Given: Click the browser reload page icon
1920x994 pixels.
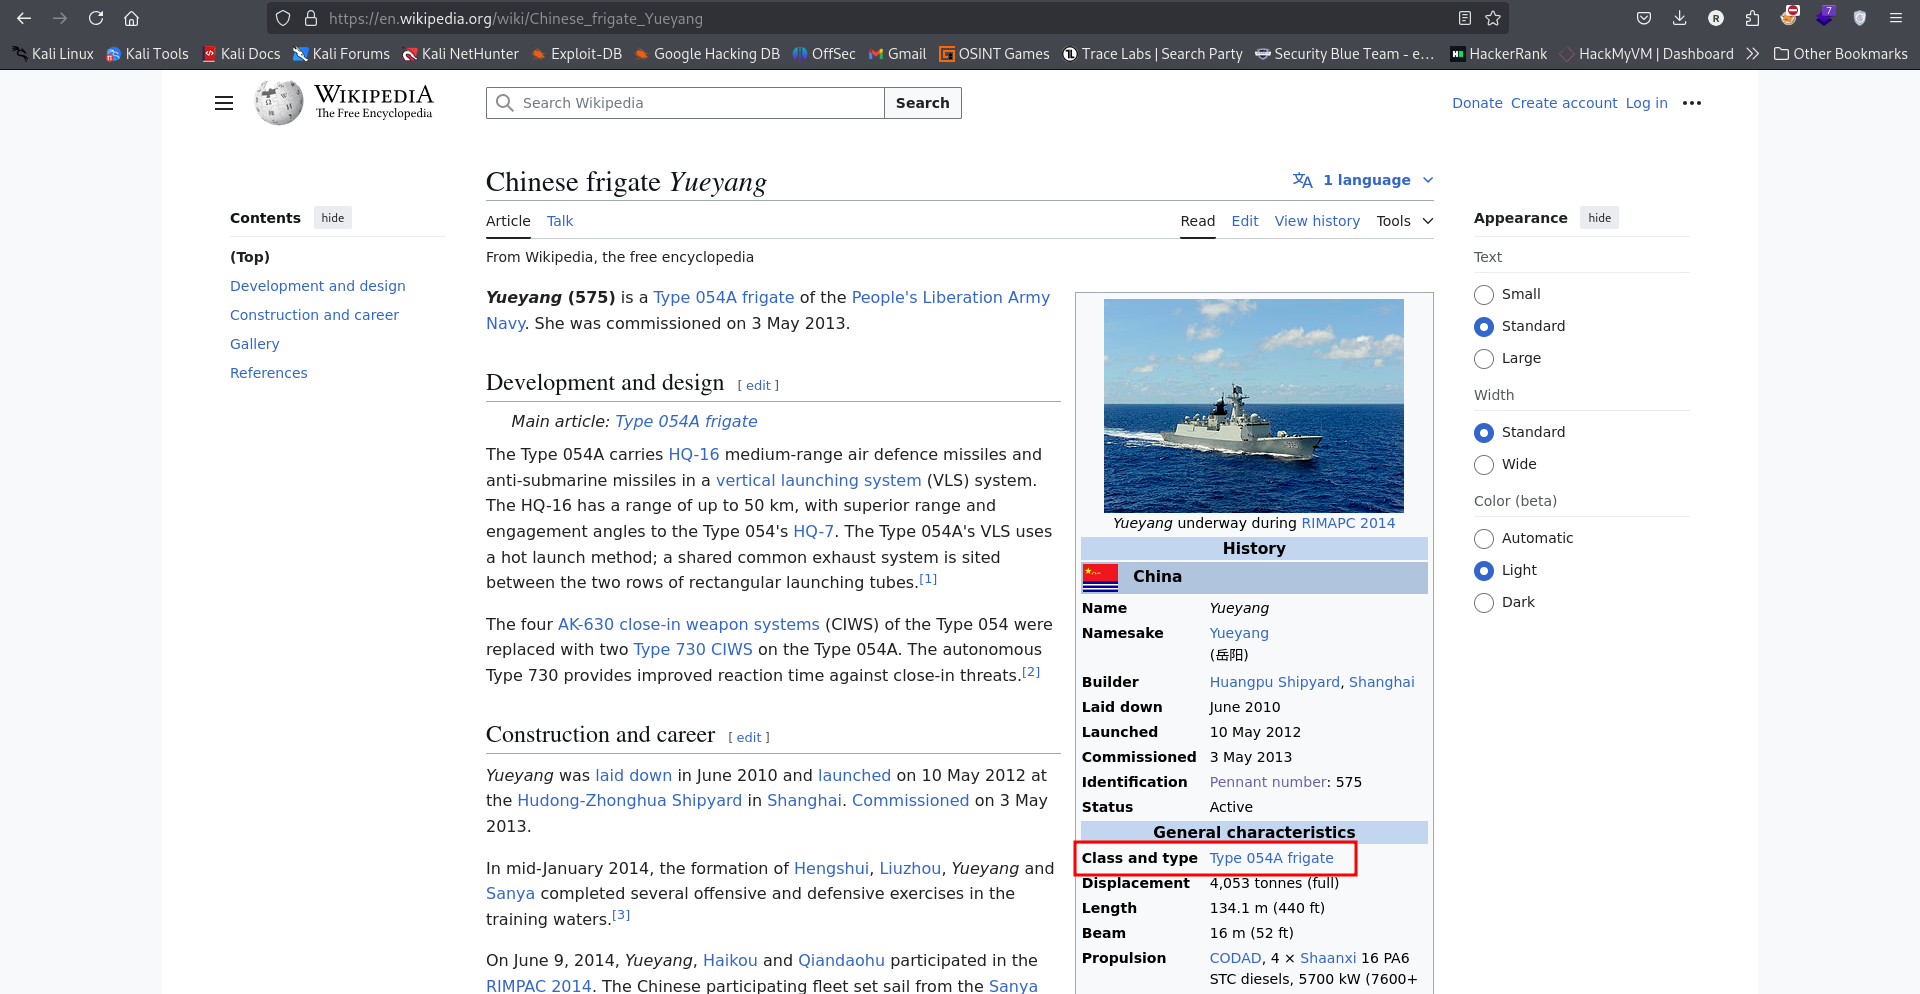Looking at the screenshot, I should 96,18.
